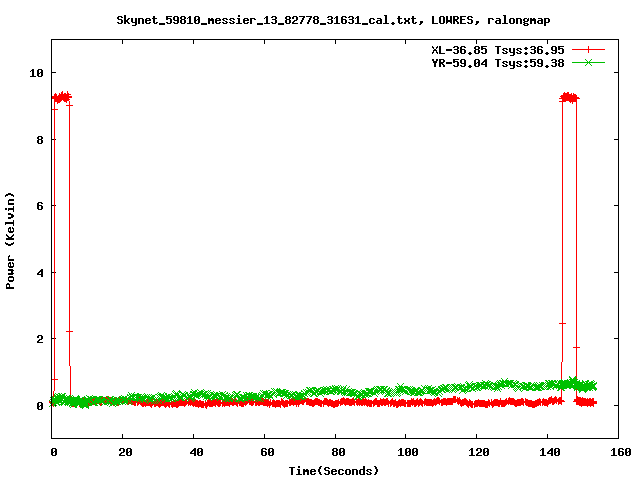Click y-axis tick label 4
640x480 pixels.
click(x=40, y=273)
